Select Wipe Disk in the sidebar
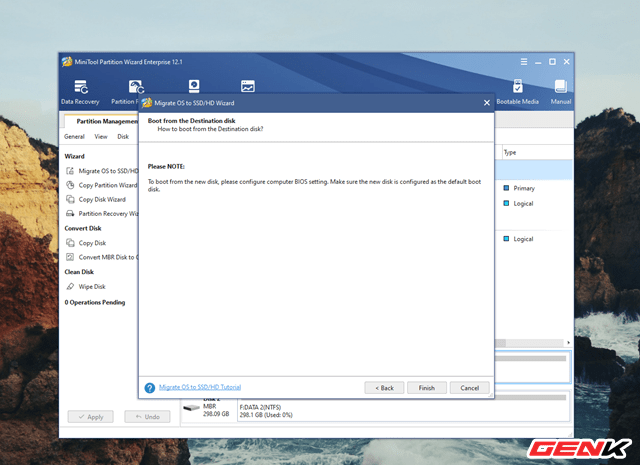The width and height of the screenshot is (640, 465). 93,286
